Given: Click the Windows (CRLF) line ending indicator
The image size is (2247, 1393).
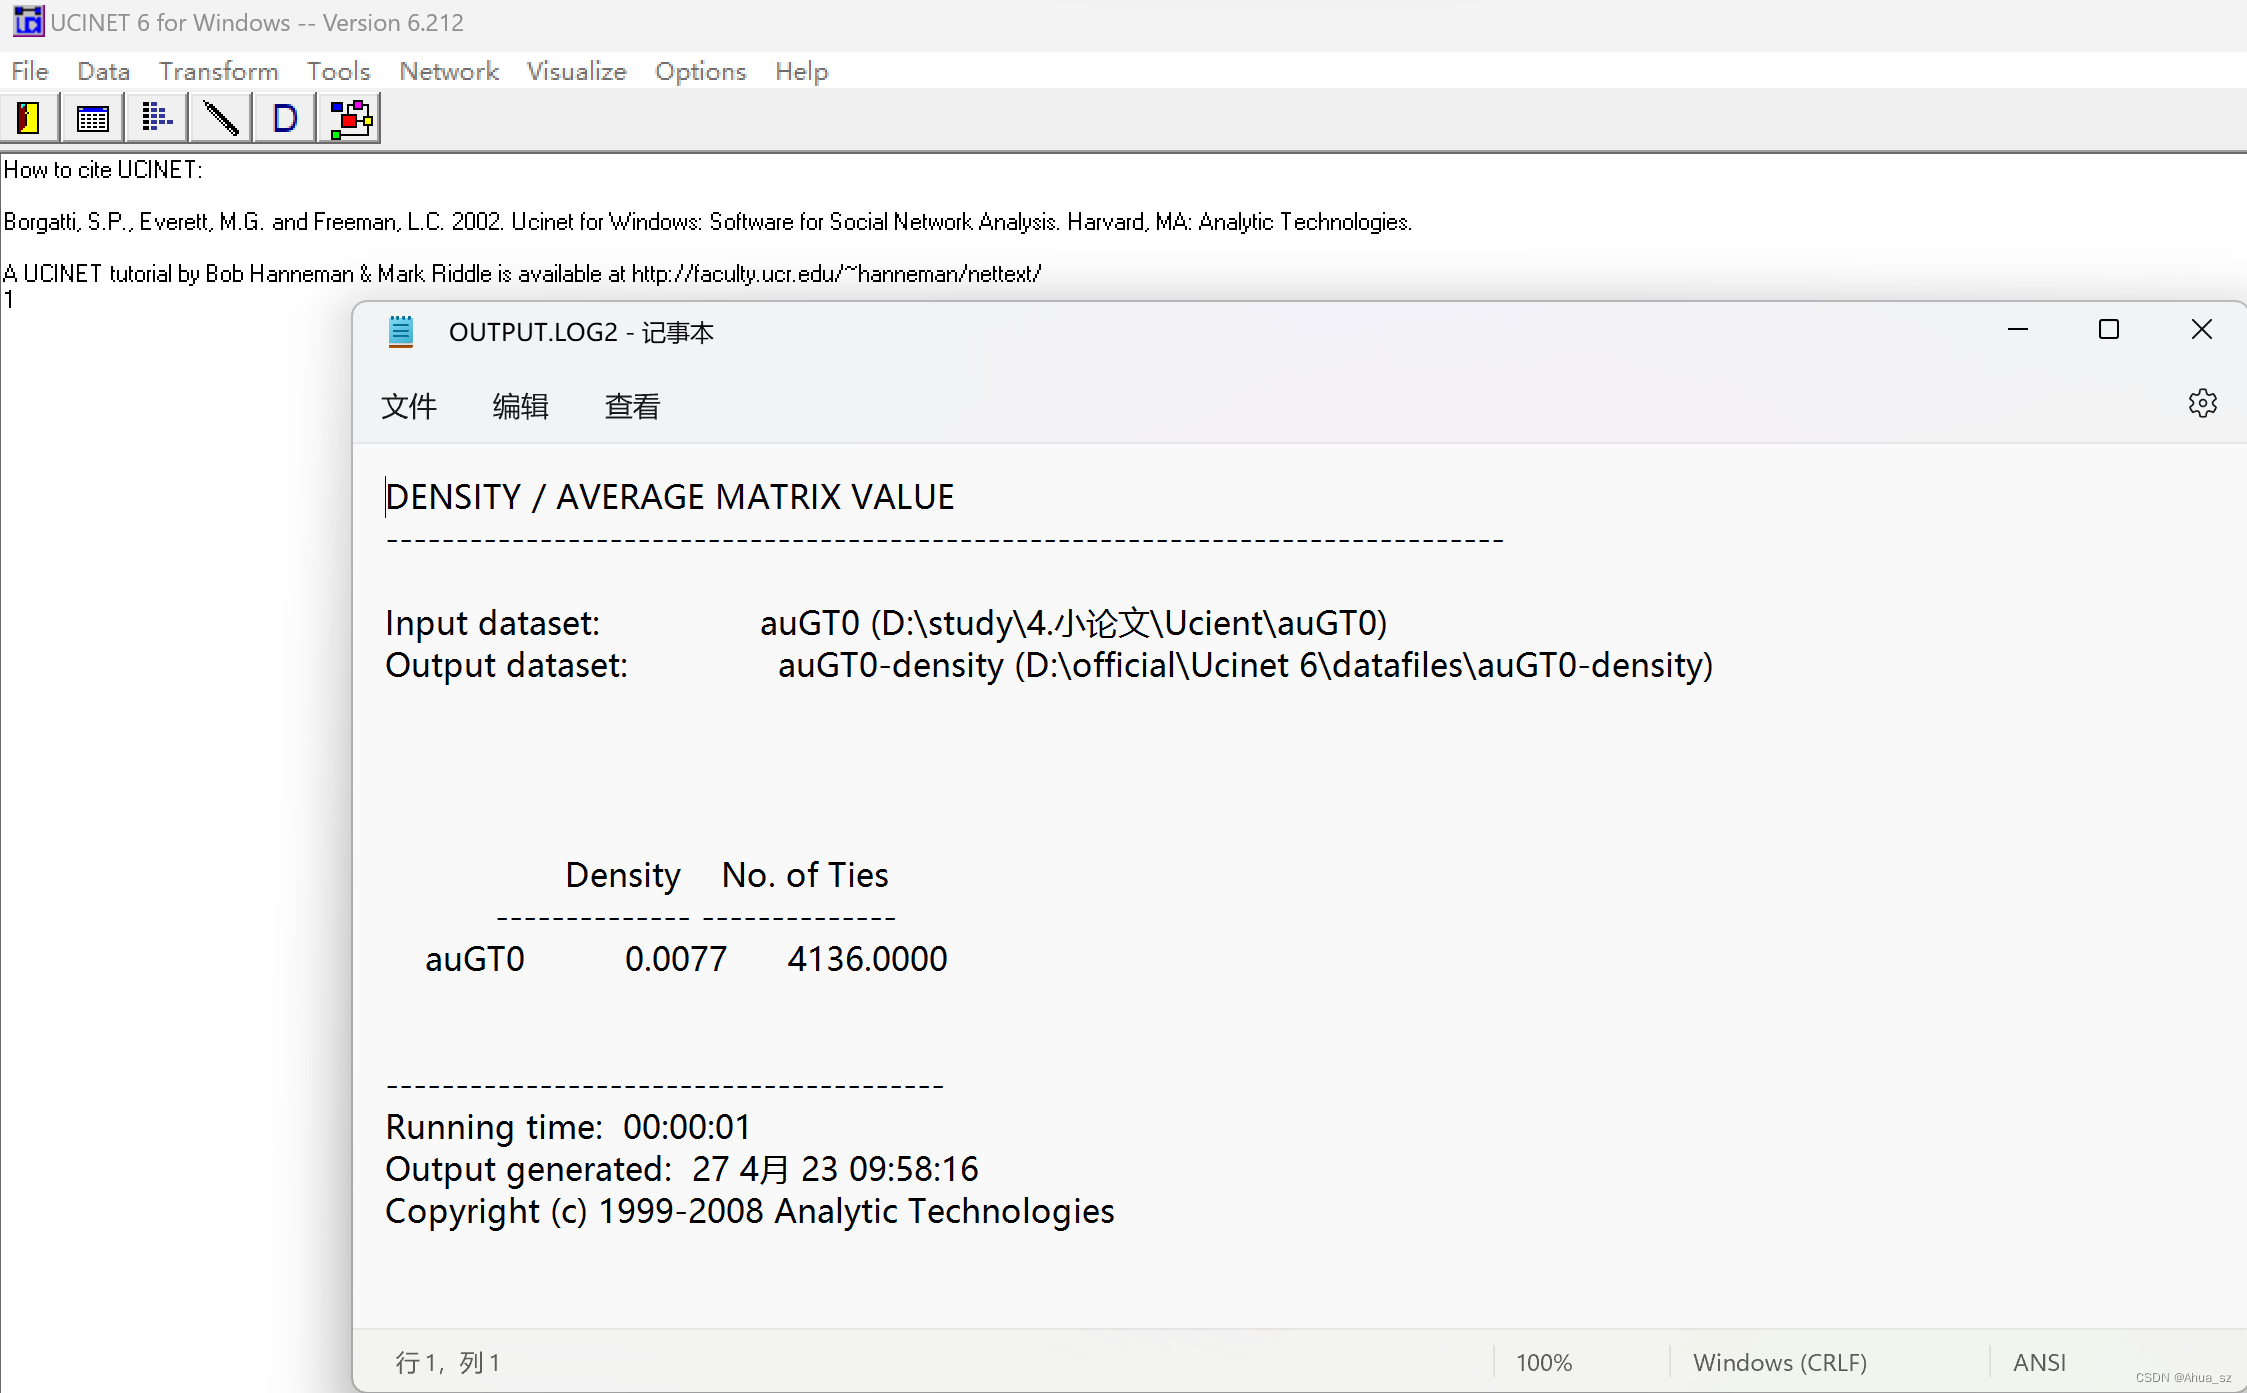Looking at the screenshot, I should pyautogui.click(x=1779, y=1362).
